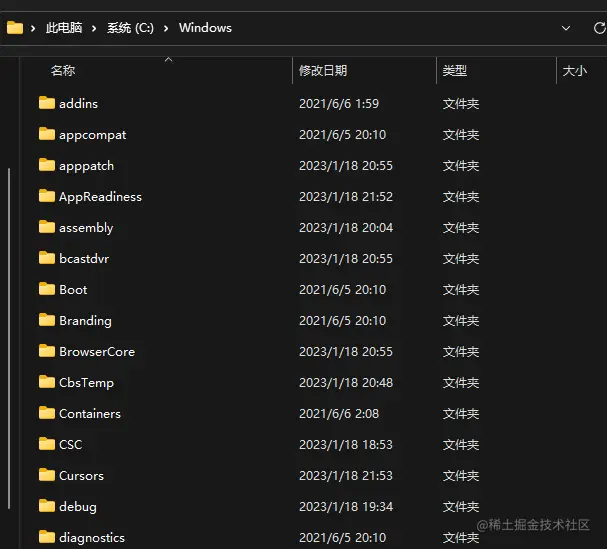
Task: Click the navigation pane vertical scrollbar
Action: (9, 338)
